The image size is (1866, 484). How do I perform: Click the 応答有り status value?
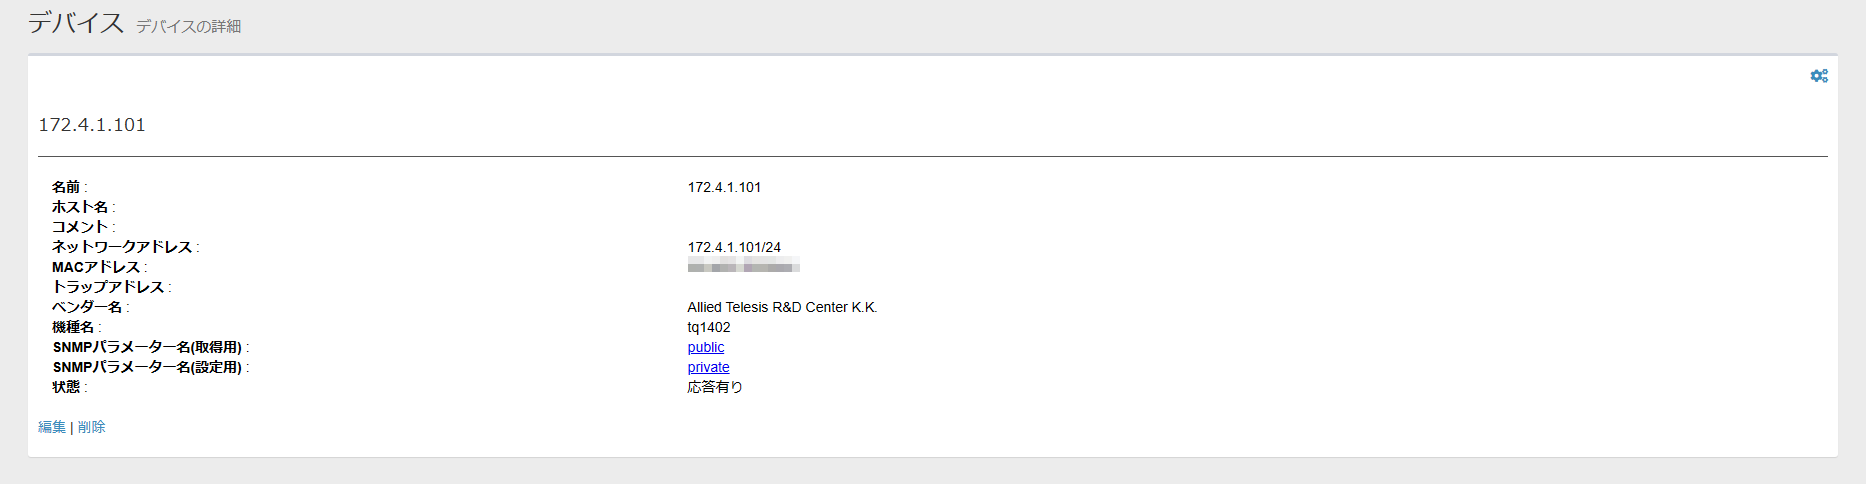pyautogui.click(x=715, y=387)
